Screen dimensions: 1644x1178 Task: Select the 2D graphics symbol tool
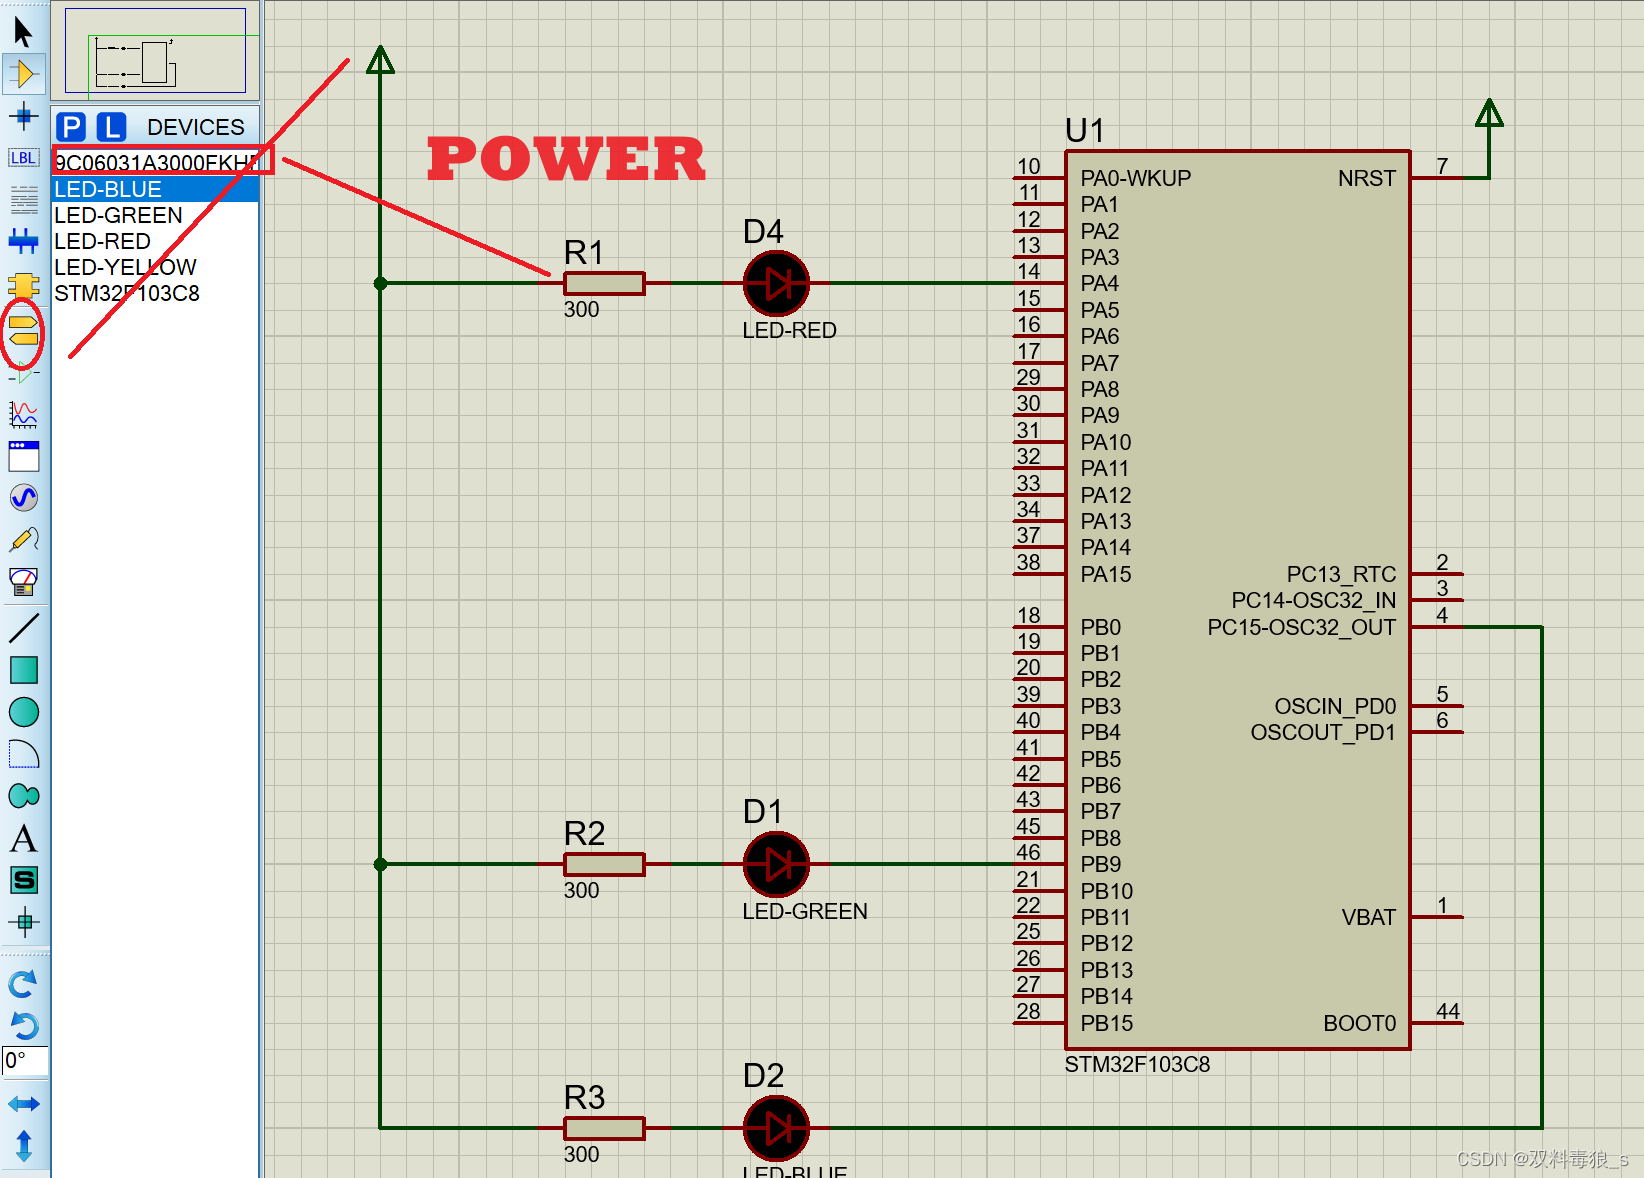(23, 880)
